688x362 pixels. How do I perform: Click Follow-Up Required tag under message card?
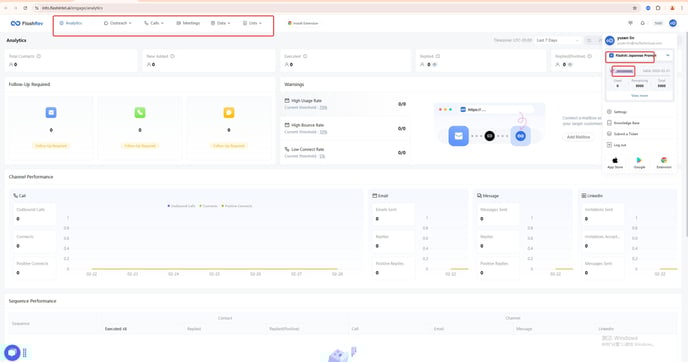(229, 146)
